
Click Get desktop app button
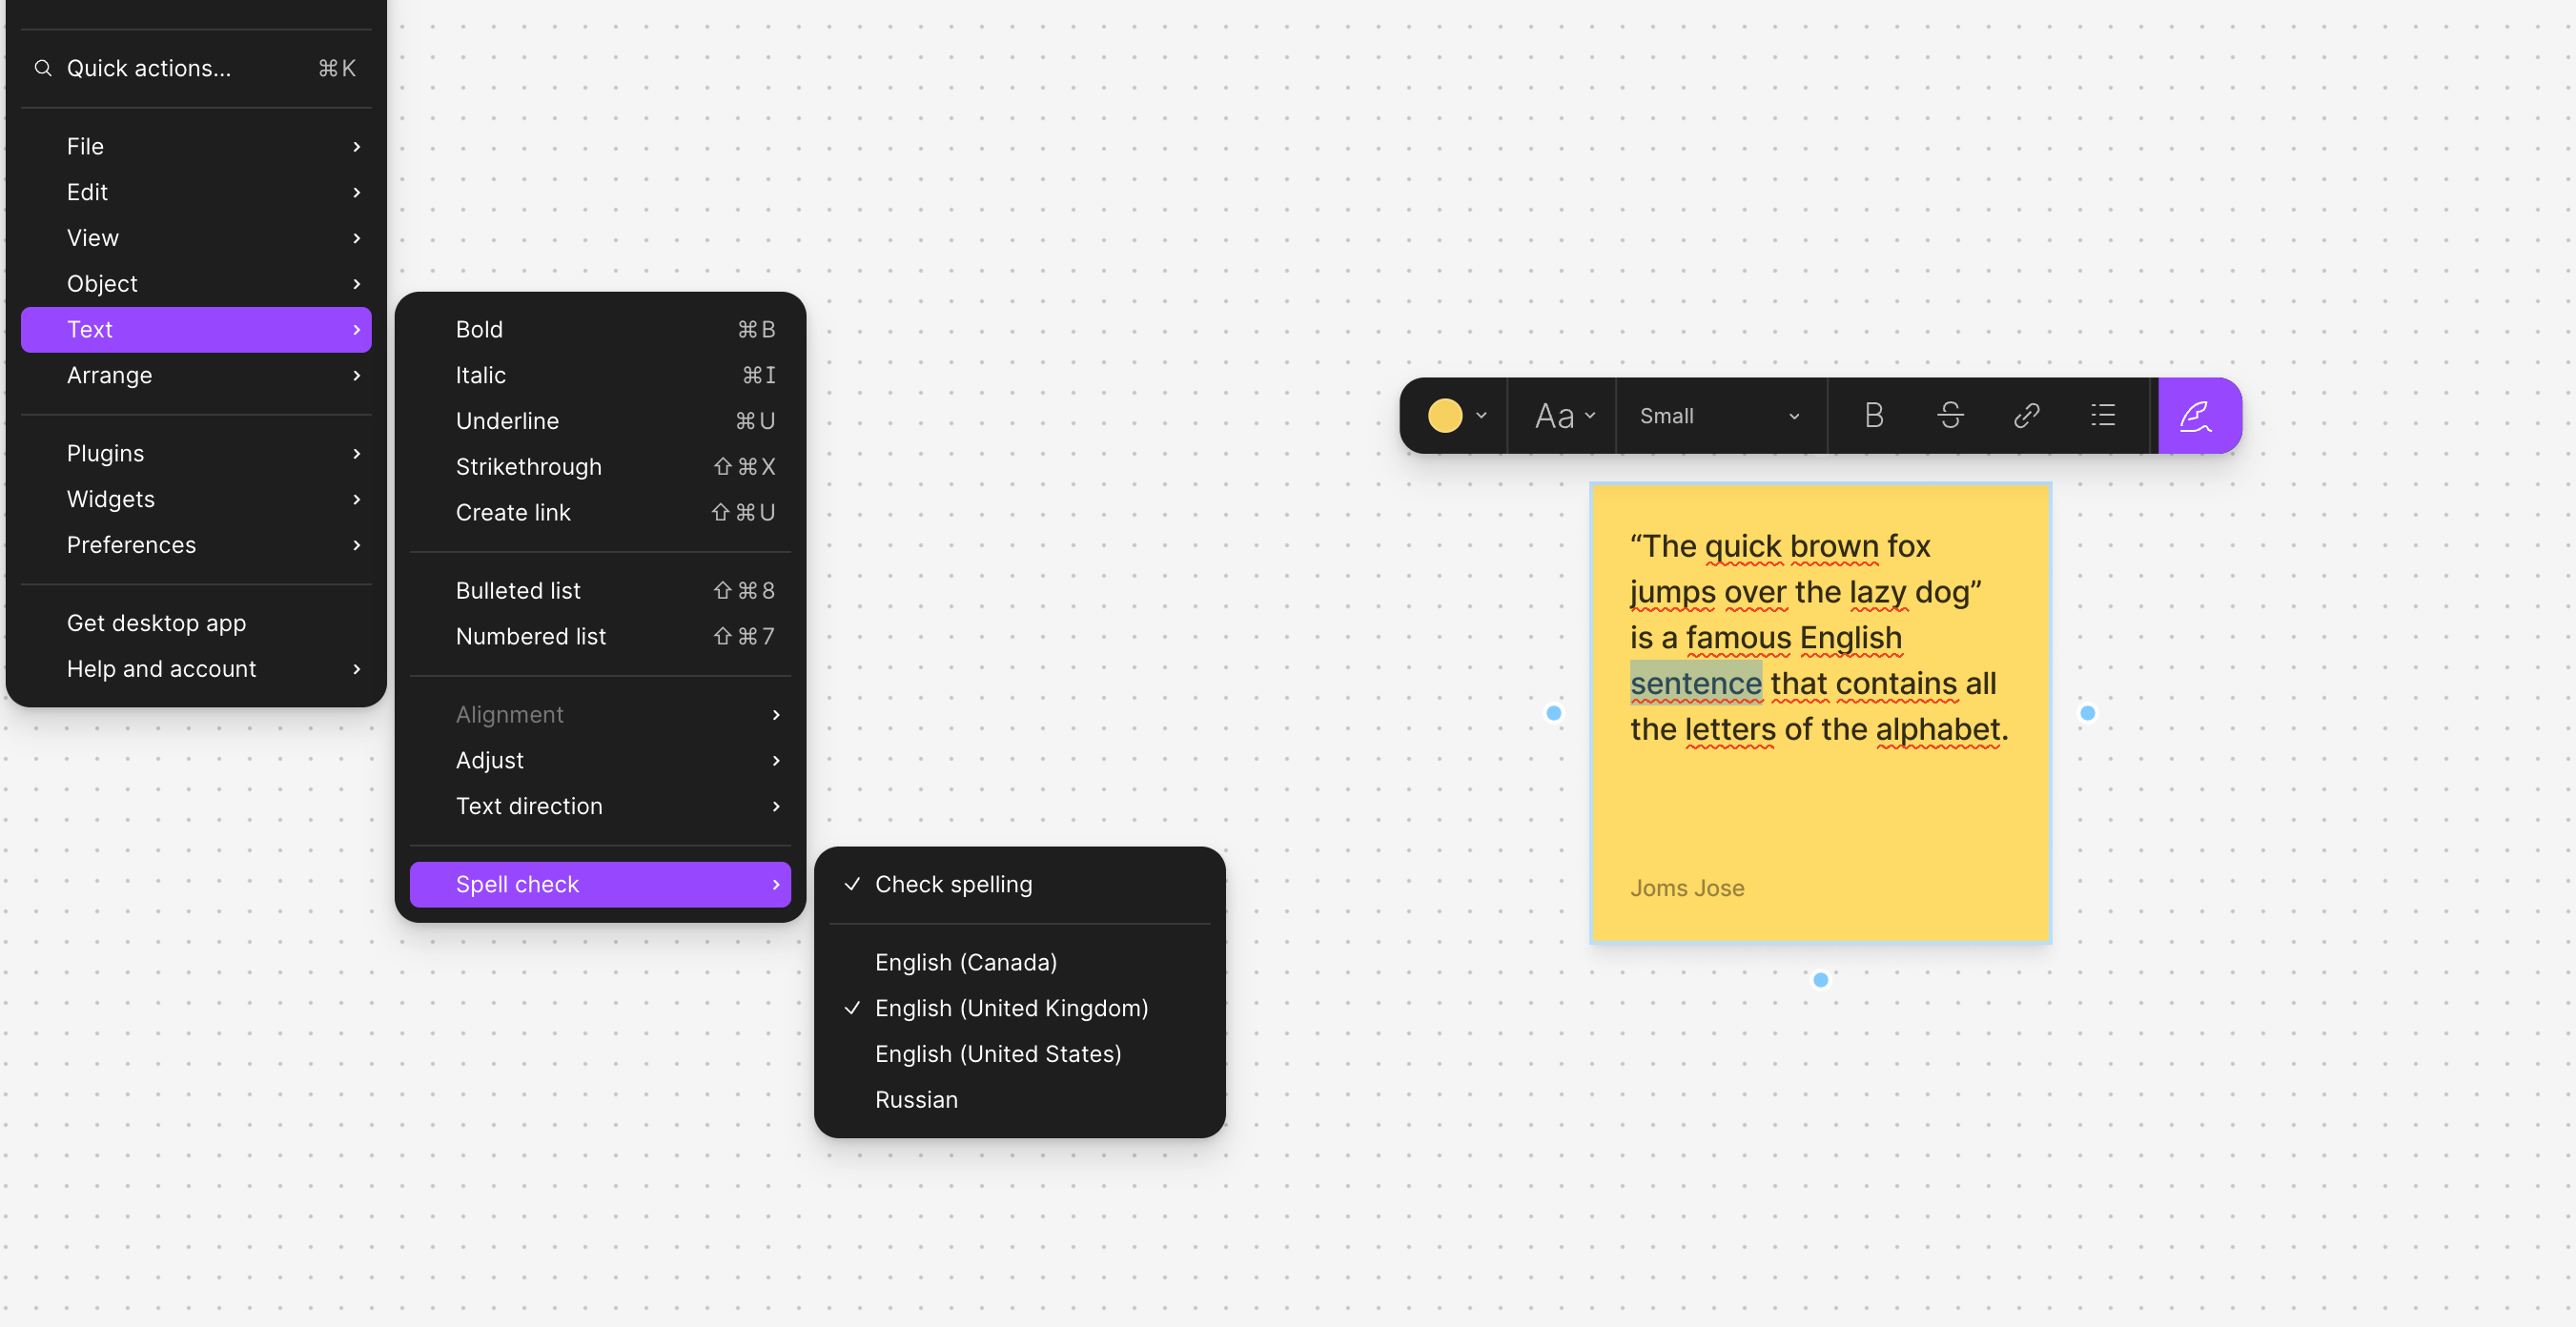point(155,623)
